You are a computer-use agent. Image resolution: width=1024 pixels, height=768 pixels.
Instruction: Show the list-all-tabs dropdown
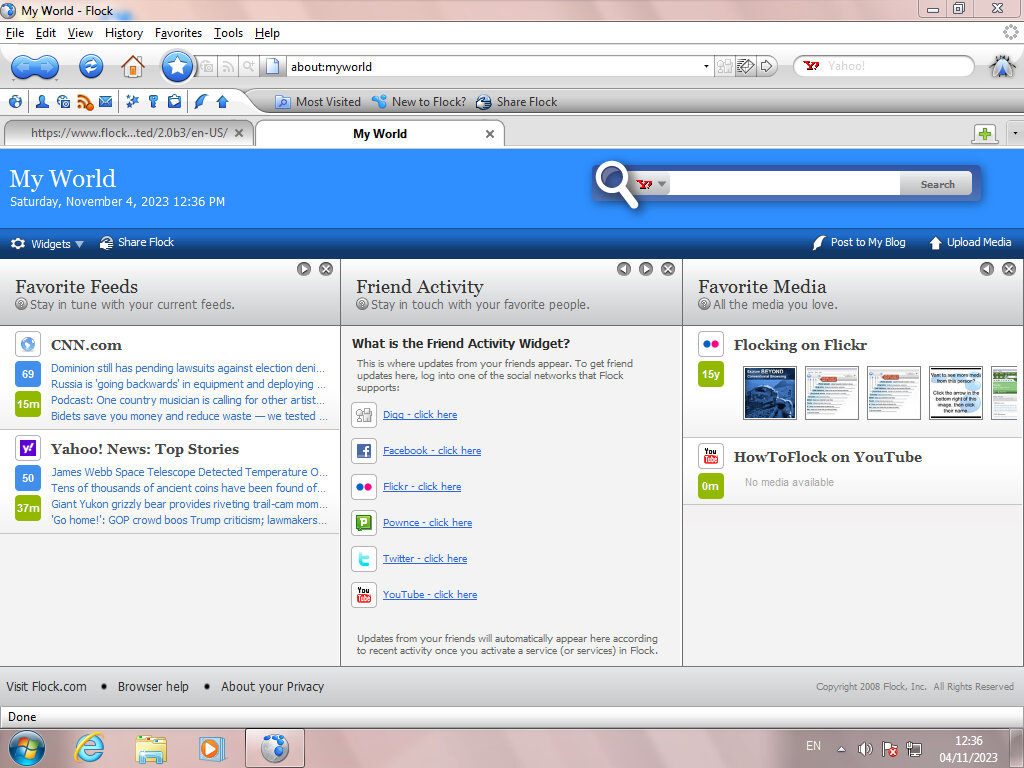[1014, 134]
